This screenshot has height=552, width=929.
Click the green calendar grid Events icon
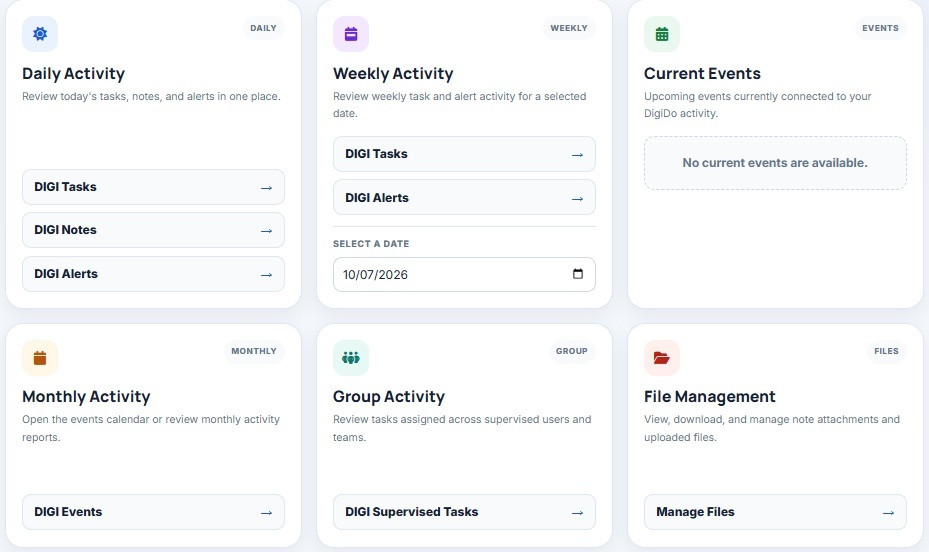pyautogui.click(x=662, y=34)
